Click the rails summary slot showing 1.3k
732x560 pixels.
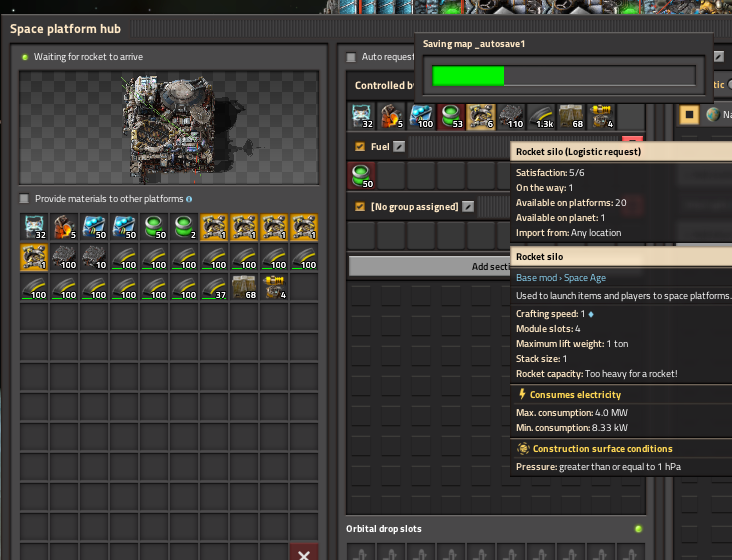click(541, 117)
